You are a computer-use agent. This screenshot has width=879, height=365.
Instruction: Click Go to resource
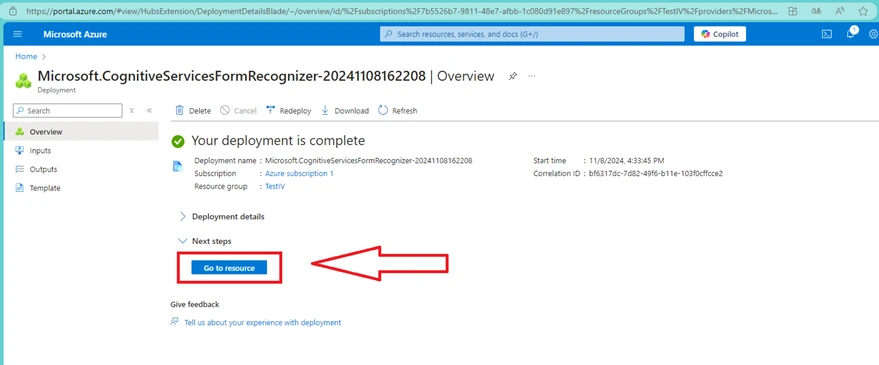pyautogui.click(x=229, y=268)
